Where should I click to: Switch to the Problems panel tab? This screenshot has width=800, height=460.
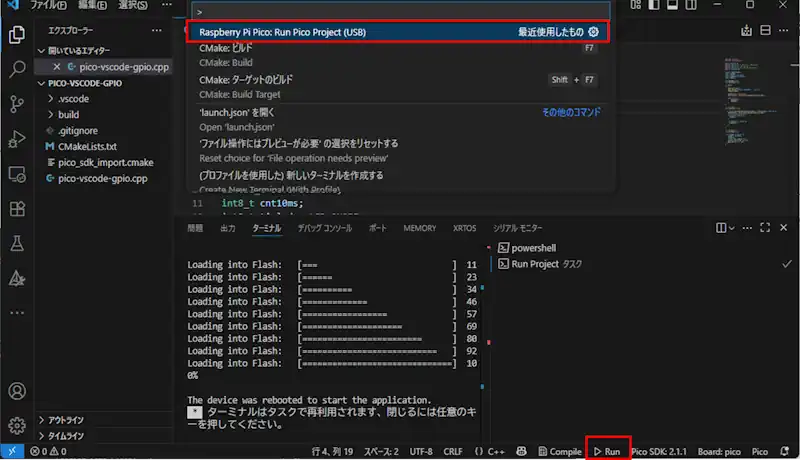tap(195, 228)
